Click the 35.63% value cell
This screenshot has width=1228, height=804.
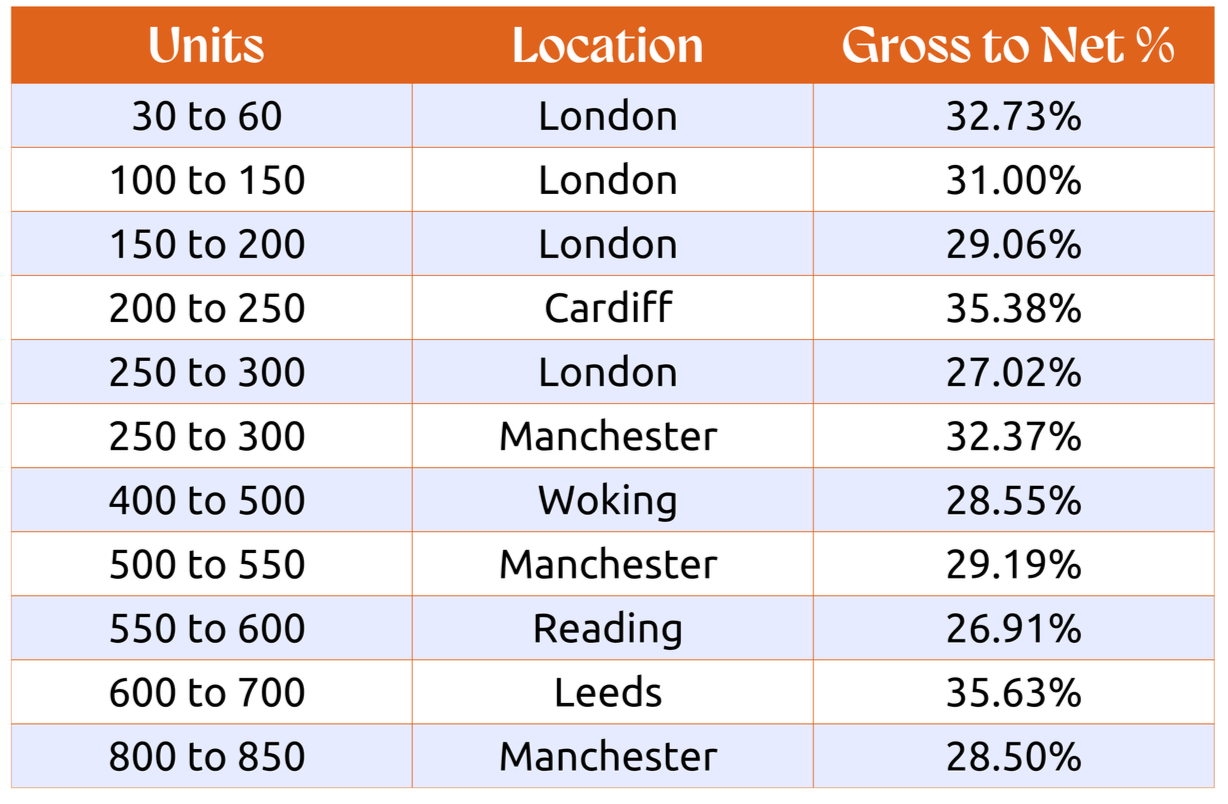point(1014,692)
